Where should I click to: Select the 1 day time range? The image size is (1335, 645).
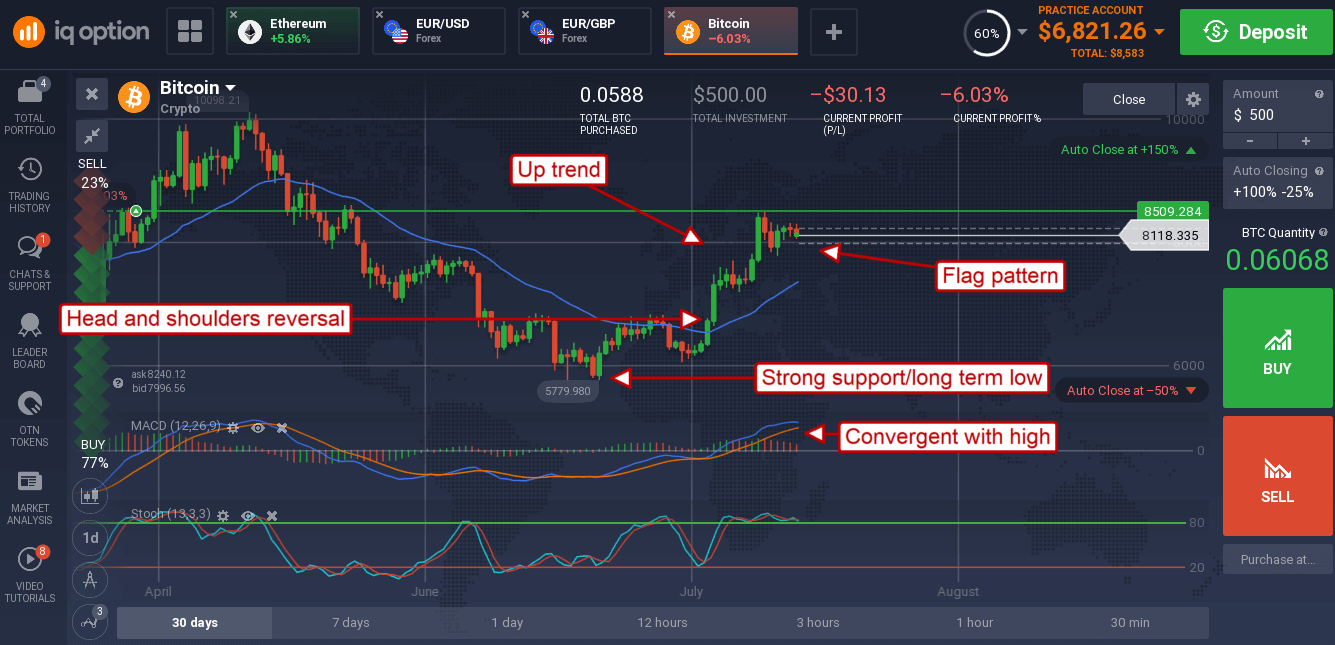pyautogui.click(x=507, y=622)
